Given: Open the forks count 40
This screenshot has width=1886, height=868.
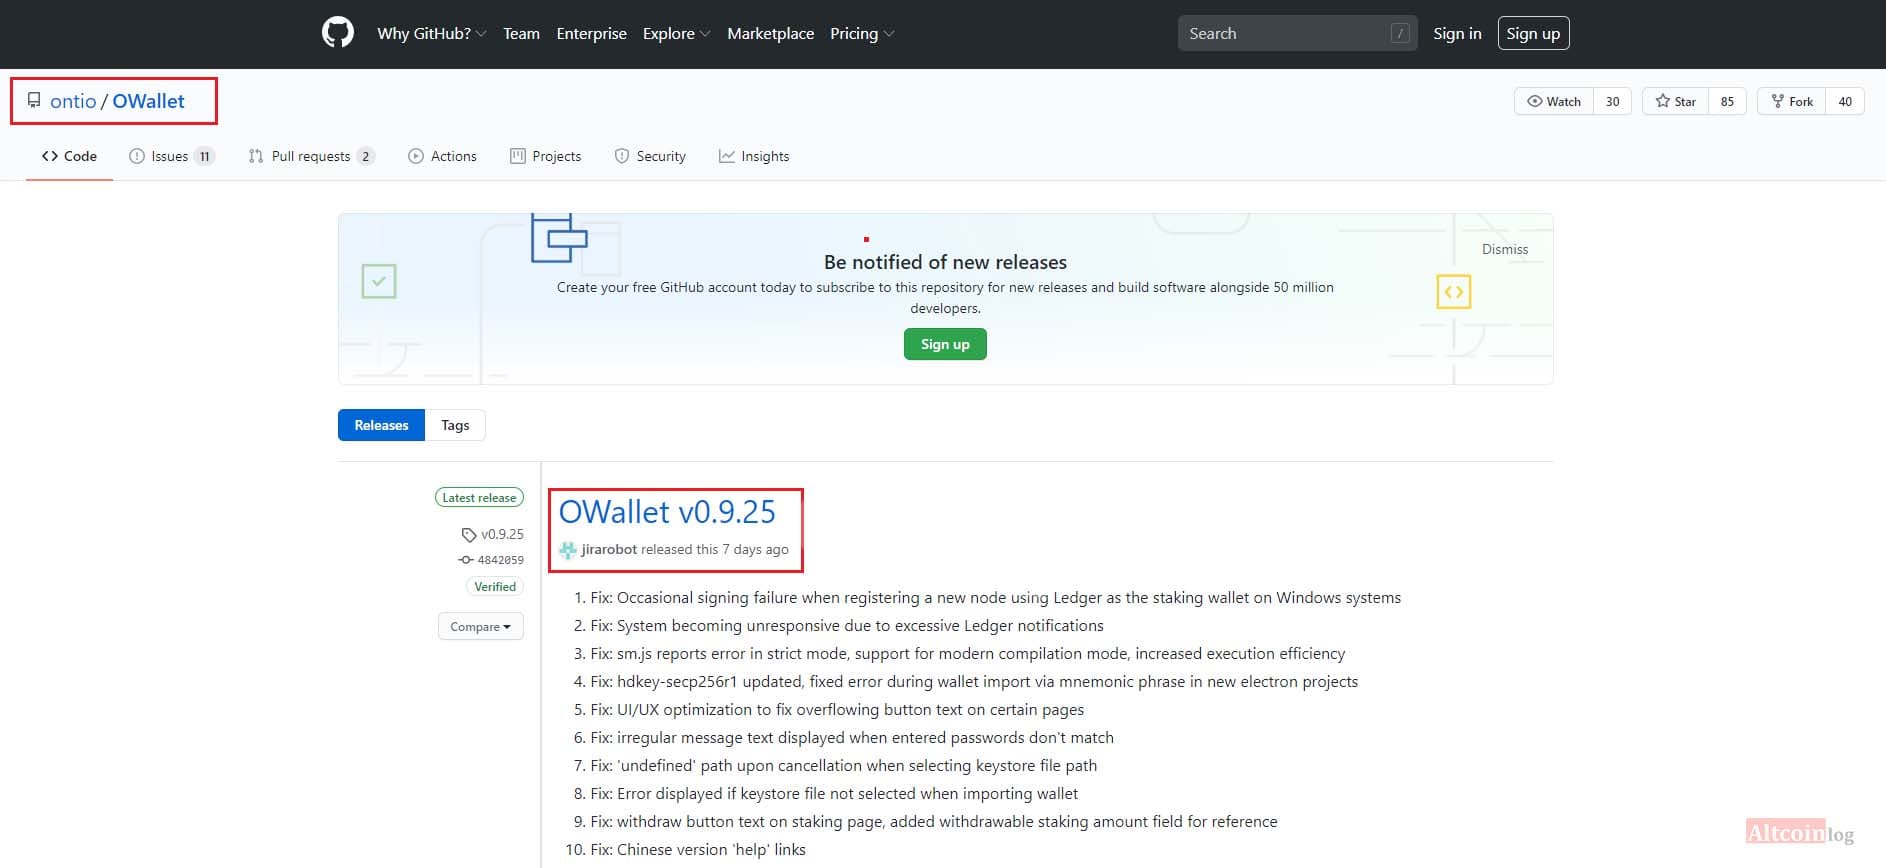Looking at the screenshot, I should coord(1845,101).
